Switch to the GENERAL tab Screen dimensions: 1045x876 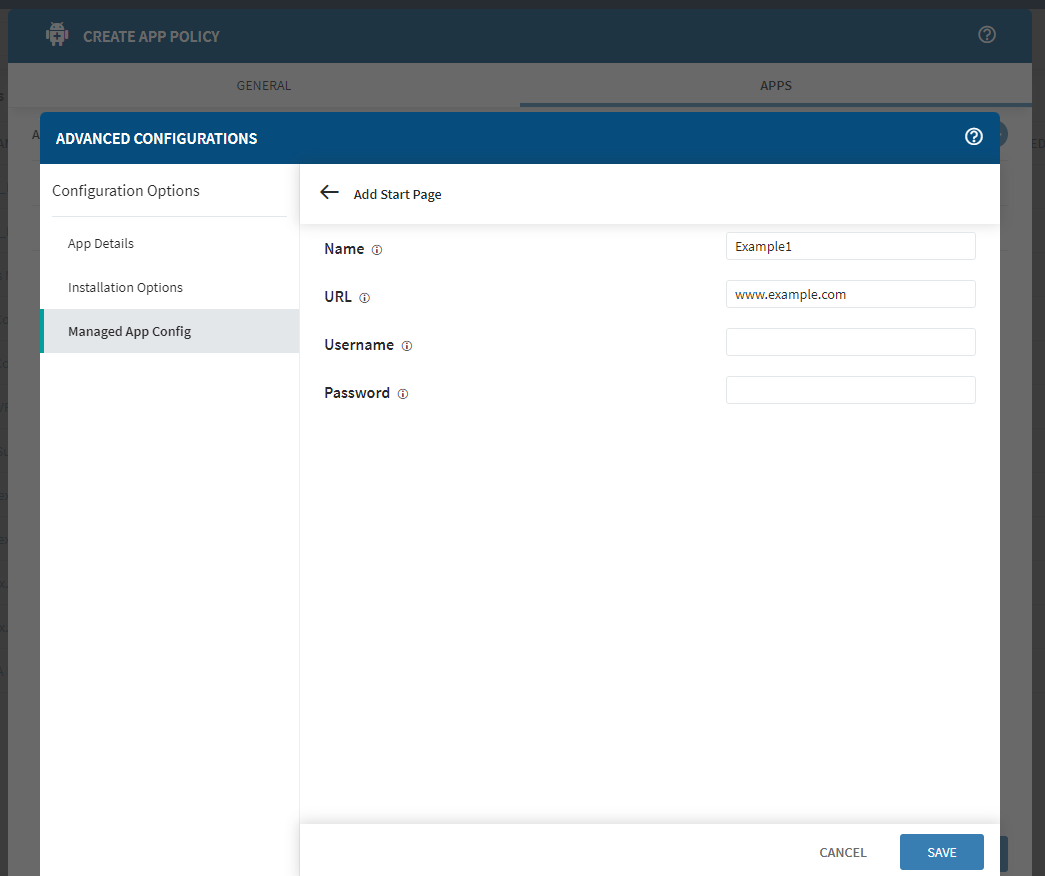pos(264,86)
